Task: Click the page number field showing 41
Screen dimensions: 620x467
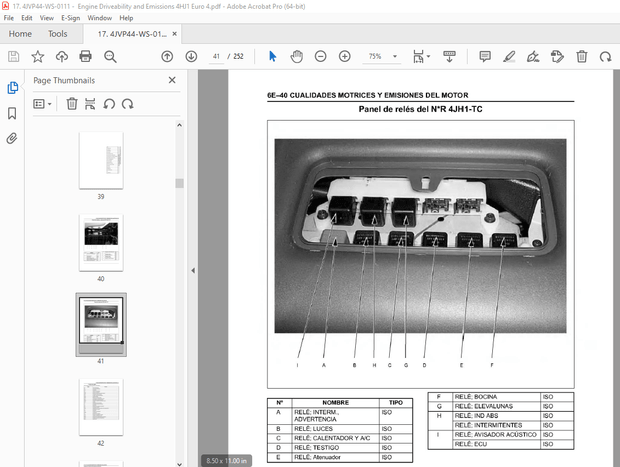Action: click(x=216, y=57)
